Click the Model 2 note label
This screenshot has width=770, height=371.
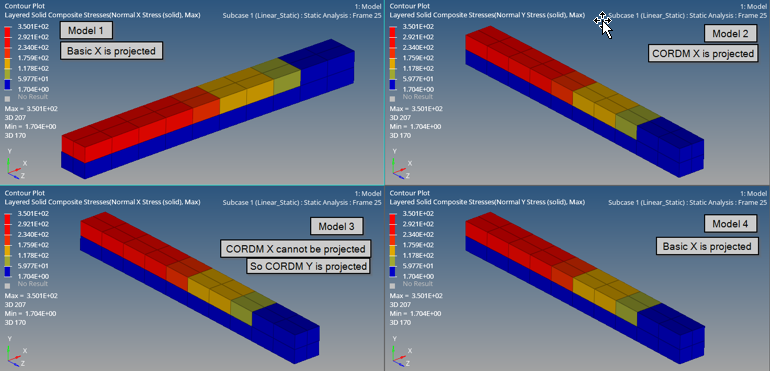(730, 33)
